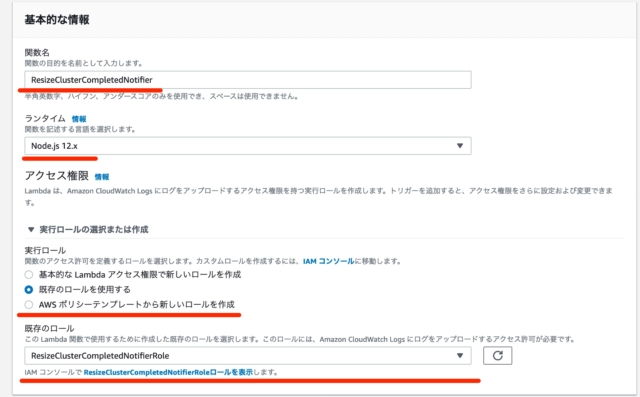Open the ResizeClusterCompletedNotifierRole existing role dropdown
Image resolution: width=640 pixels, height=397 pixels.
[248, 356]
